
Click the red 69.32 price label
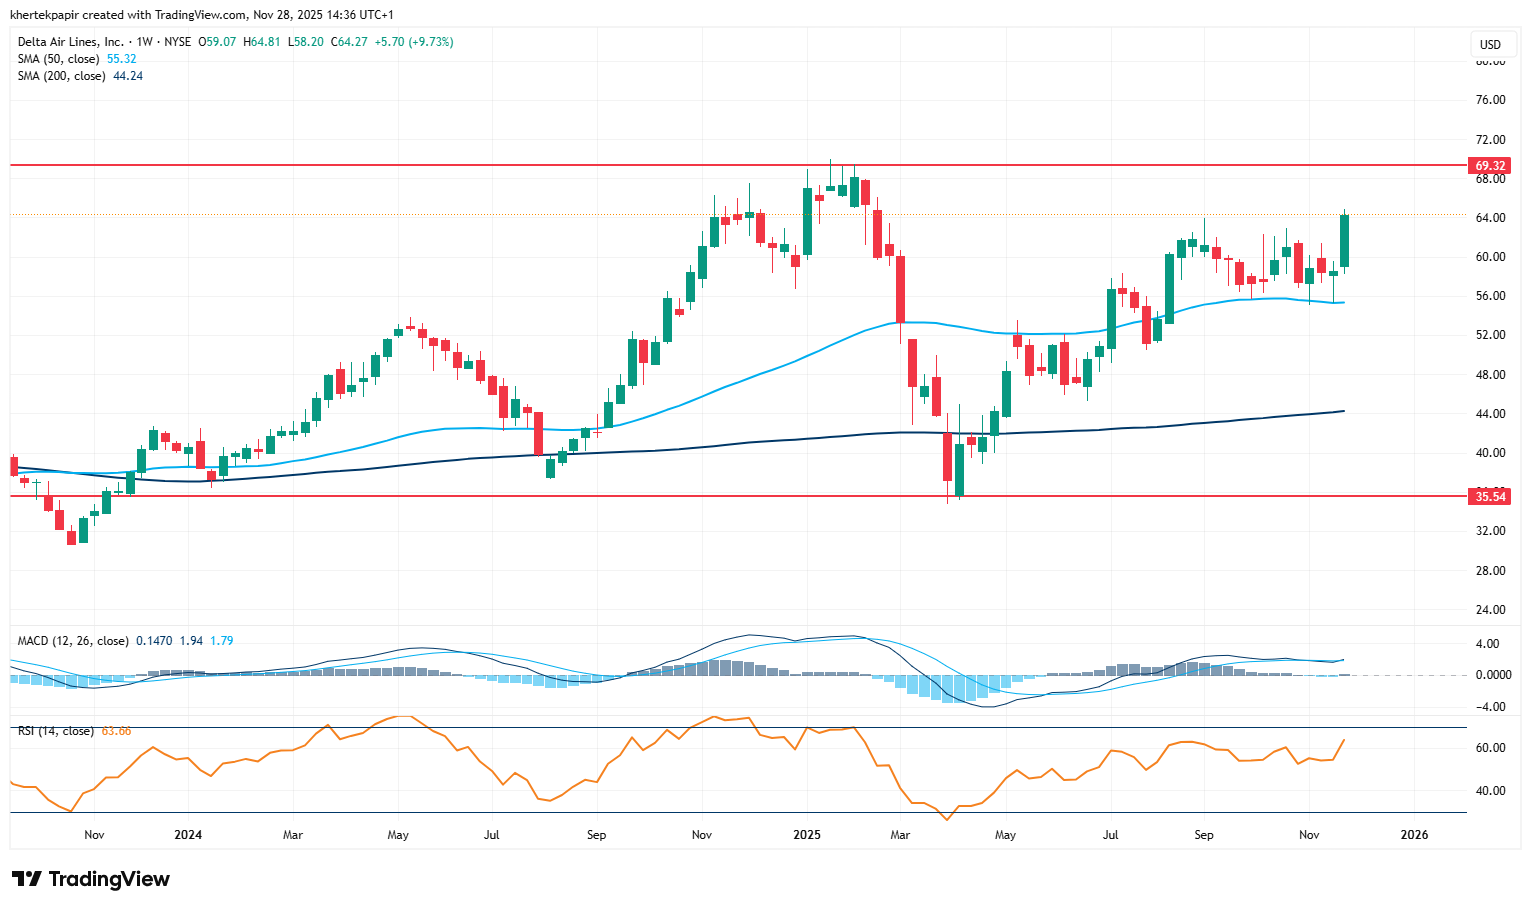click(x=1489, y=166)
